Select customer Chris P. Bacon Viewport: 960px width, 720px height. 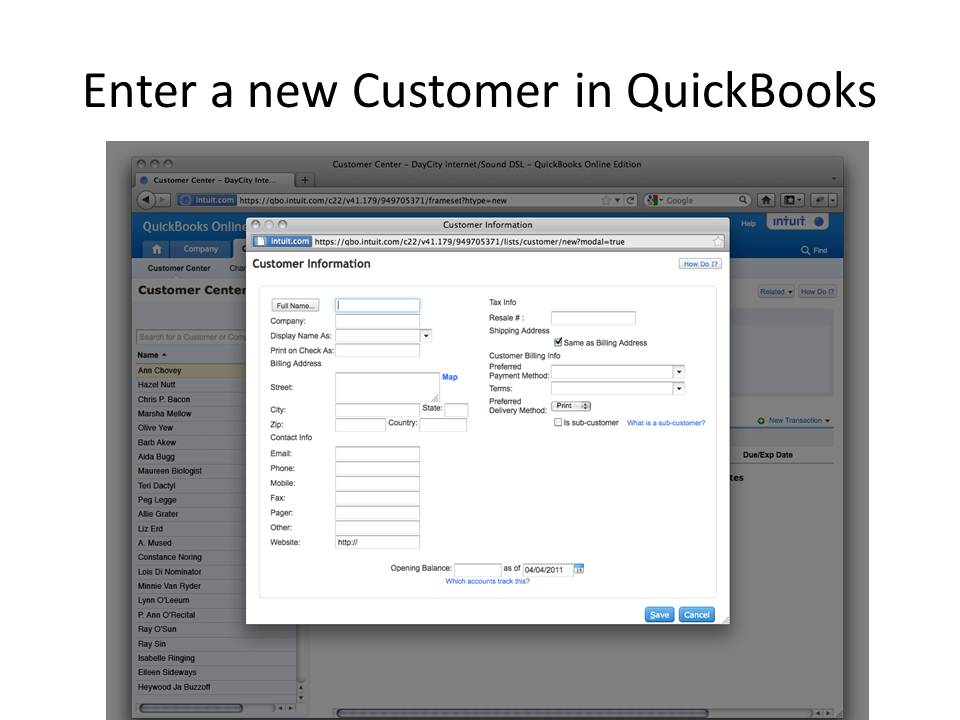191,399
